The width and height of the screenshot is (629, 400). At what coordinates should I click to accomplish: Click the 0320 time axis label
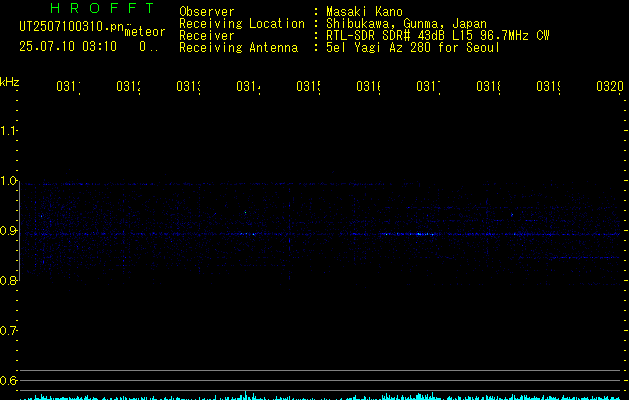(610, 86)
